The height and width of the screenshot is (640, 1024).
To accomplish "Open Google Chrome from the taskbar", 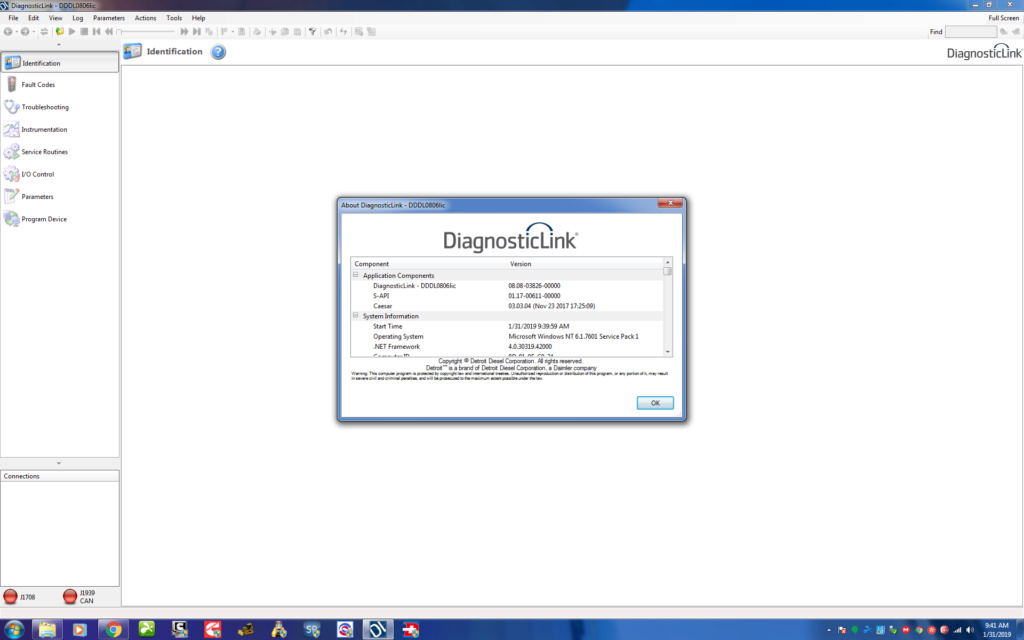I will point(114,630).
